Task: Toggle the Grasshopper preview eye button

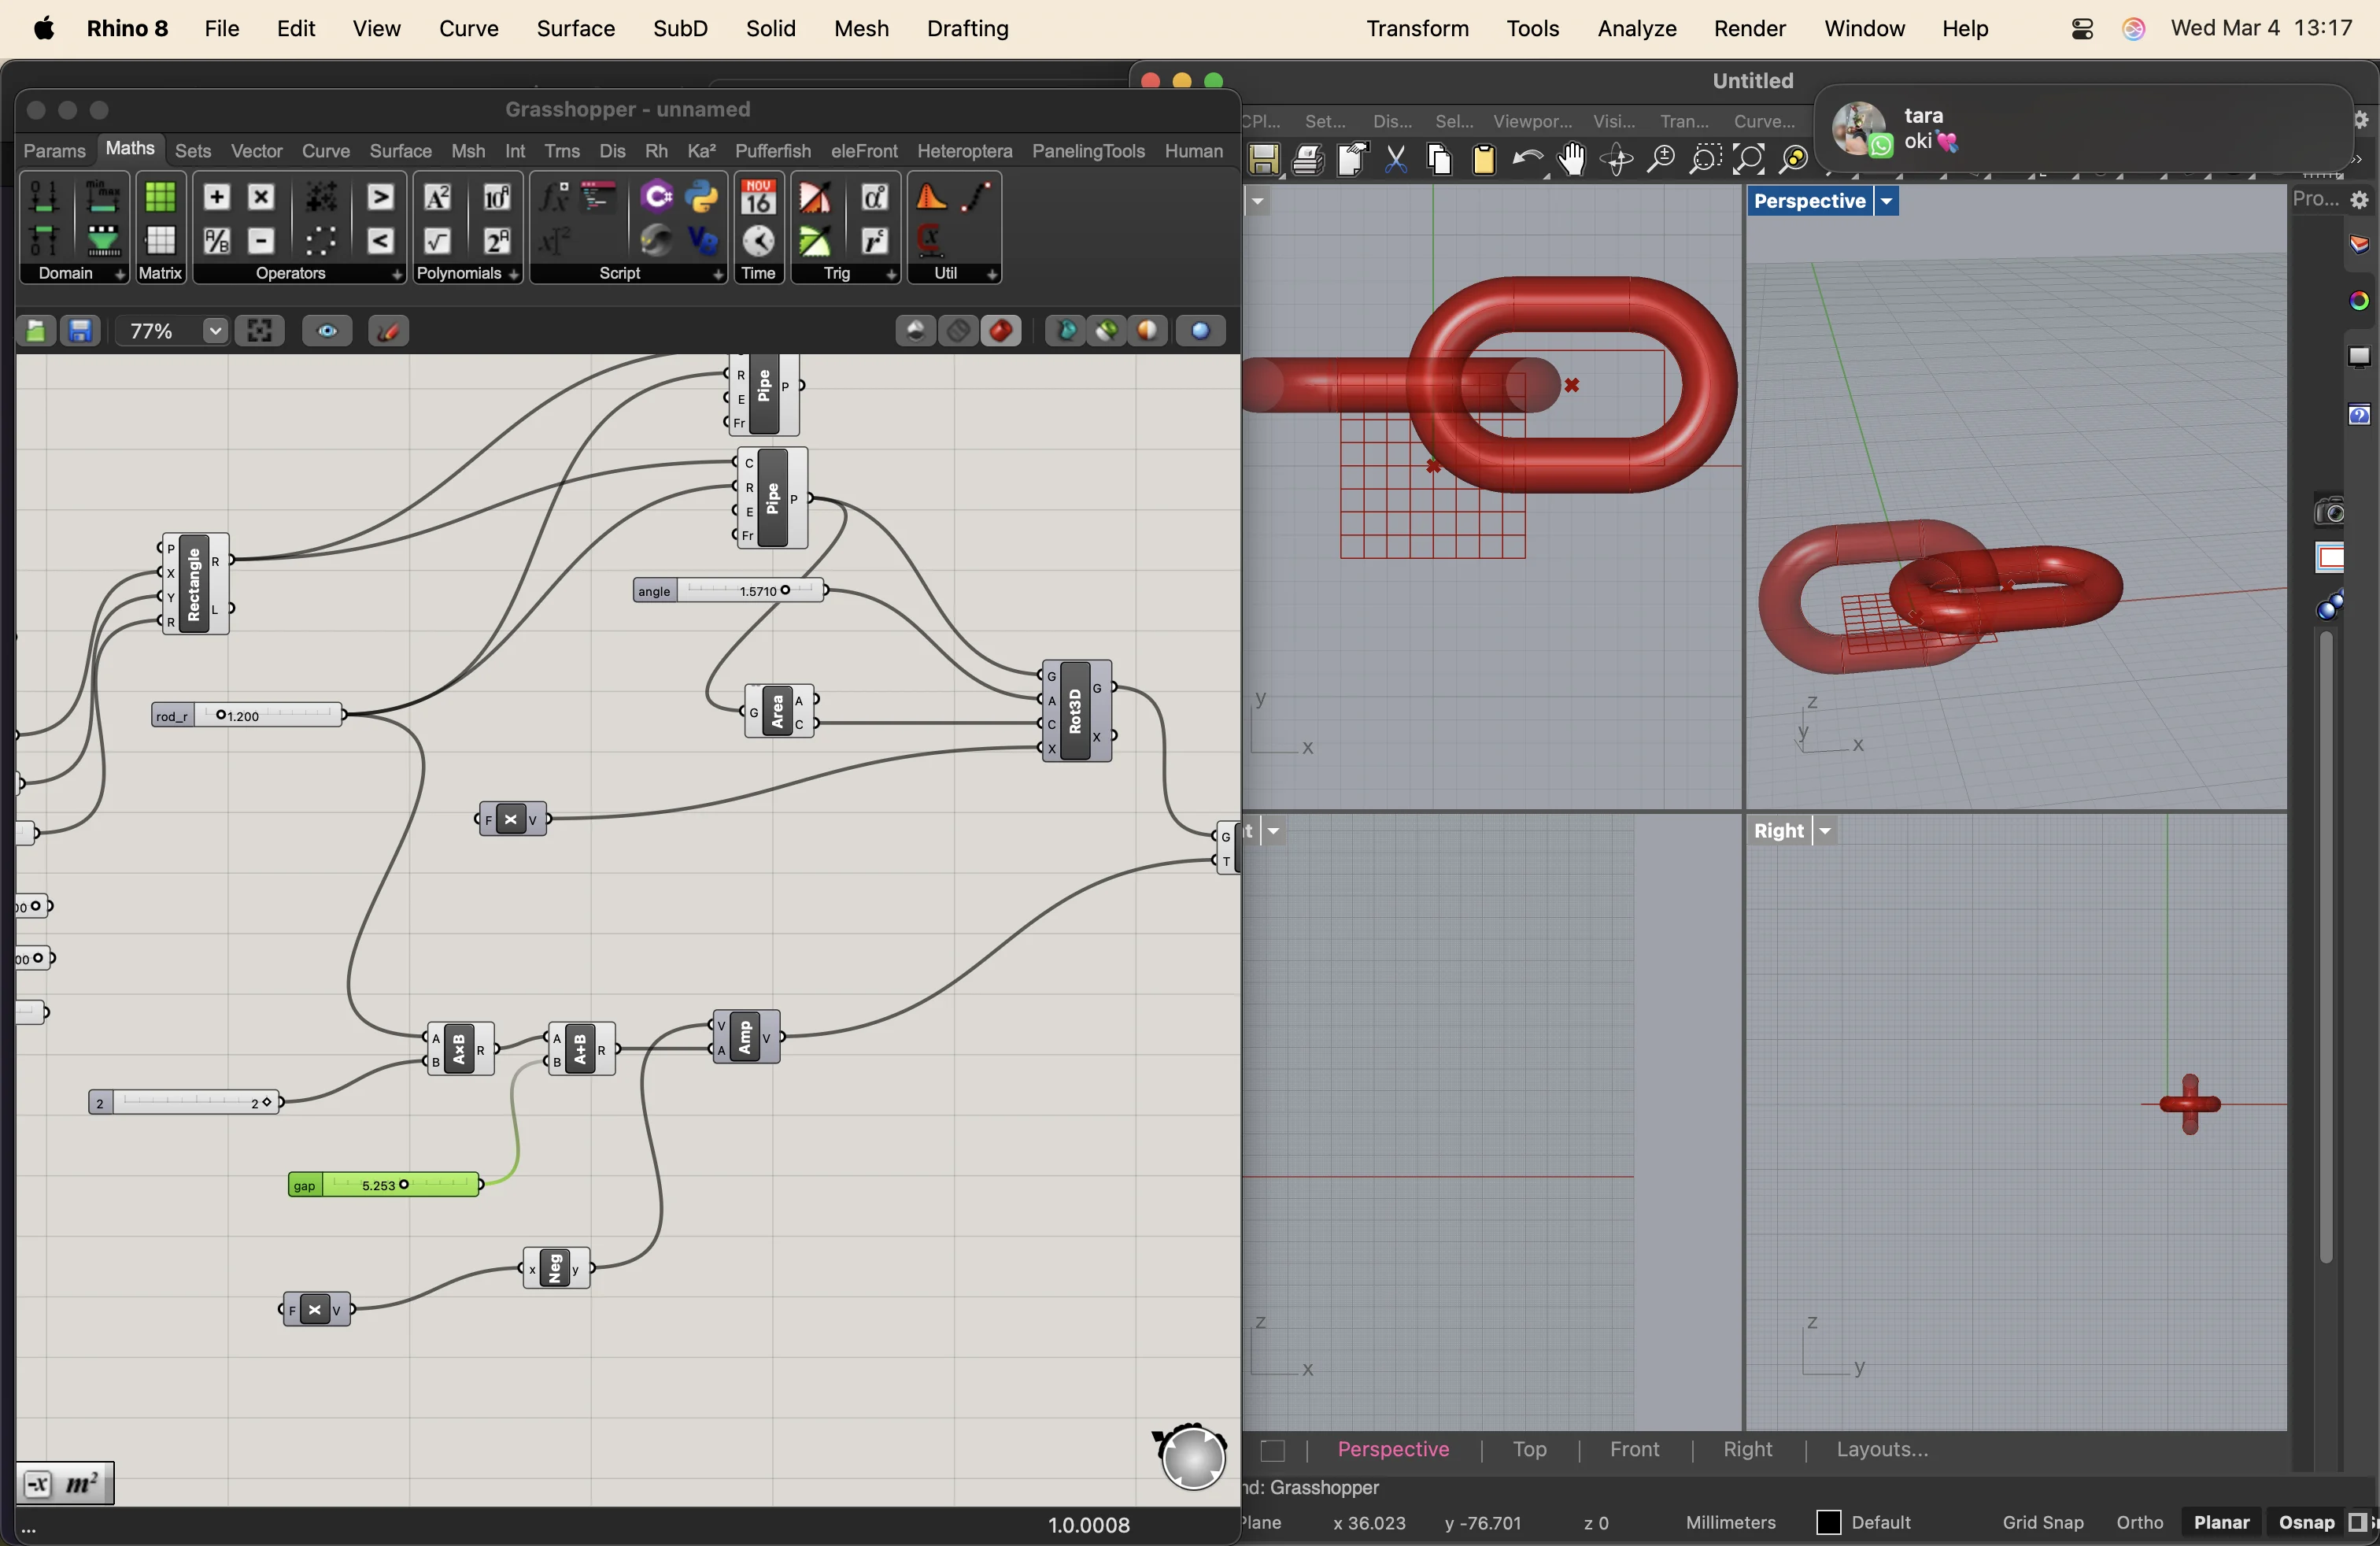Action: click(327, 331)
